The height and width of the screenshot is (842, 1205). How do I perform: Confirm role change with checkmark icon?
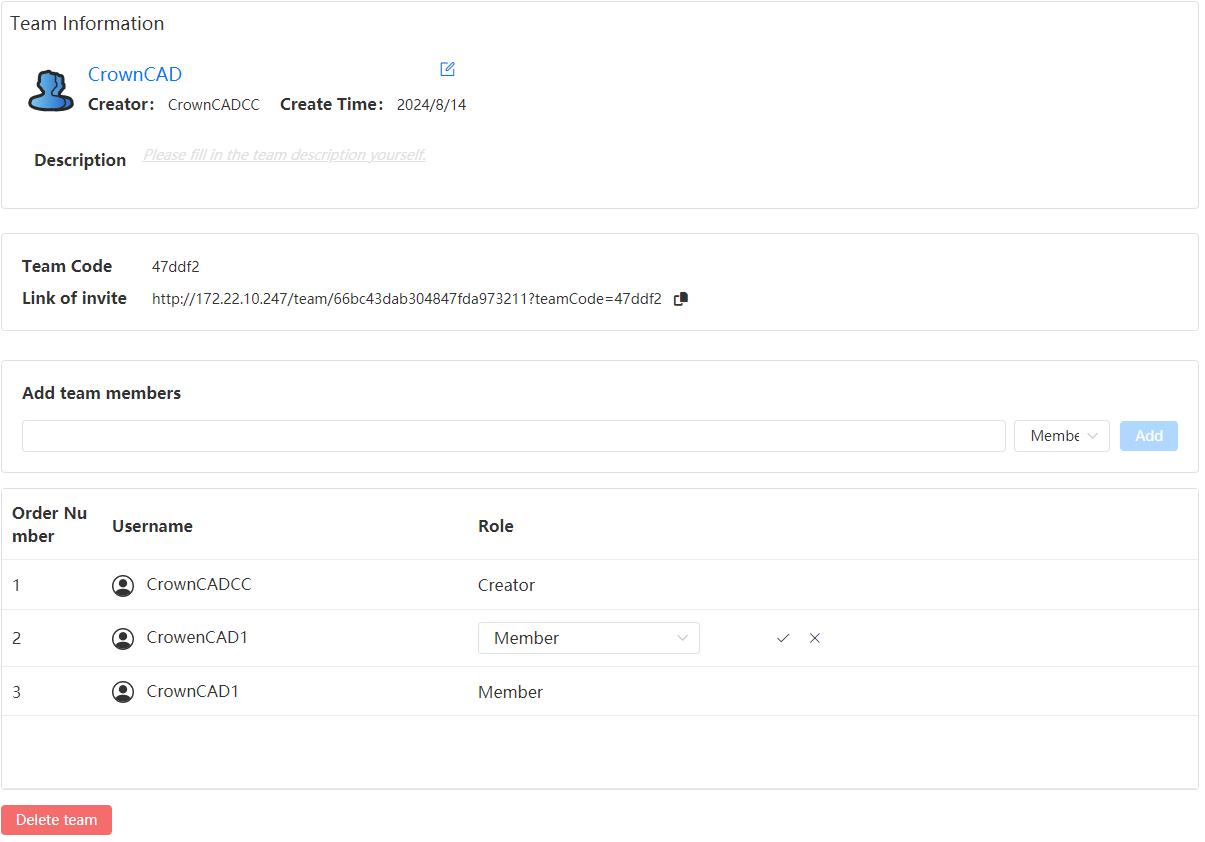point(783,638)
